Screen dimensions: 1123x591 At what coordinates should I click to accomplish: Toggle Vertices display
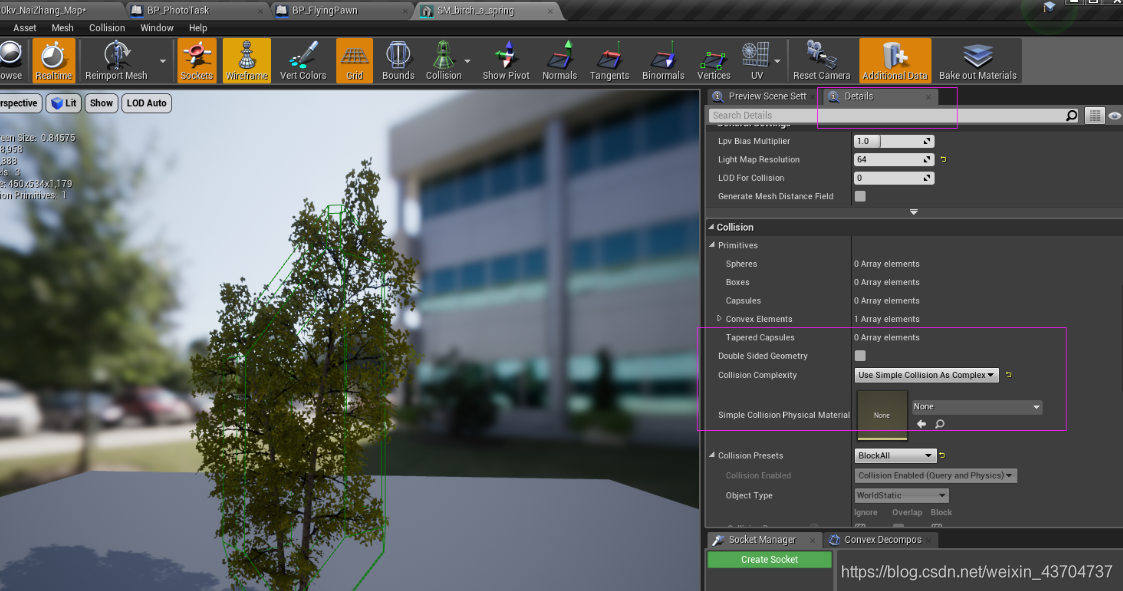713,61
